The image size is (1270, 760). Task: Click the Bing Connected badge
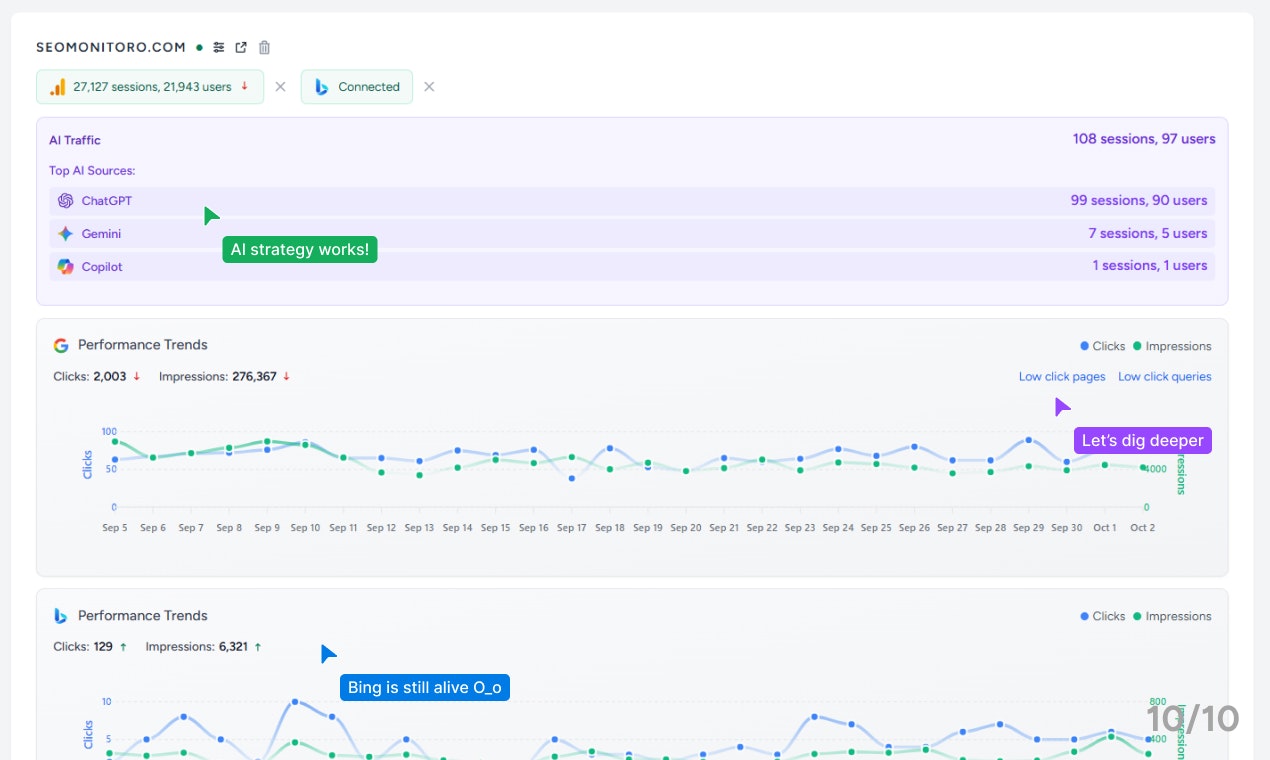(x=357, y=87)
